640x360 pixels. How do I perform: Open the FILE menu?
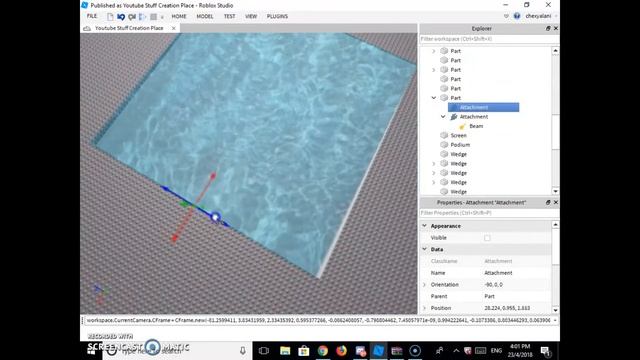tap(92, 16)
